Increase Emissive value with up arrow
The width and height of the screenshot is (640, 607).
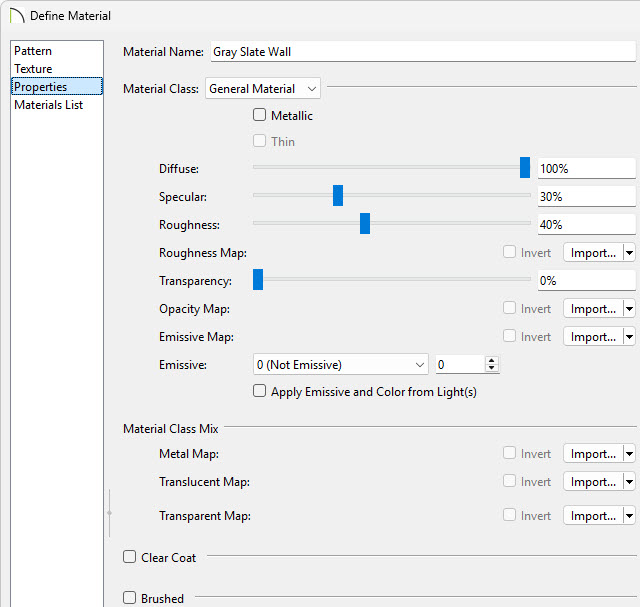click(492, 360)
